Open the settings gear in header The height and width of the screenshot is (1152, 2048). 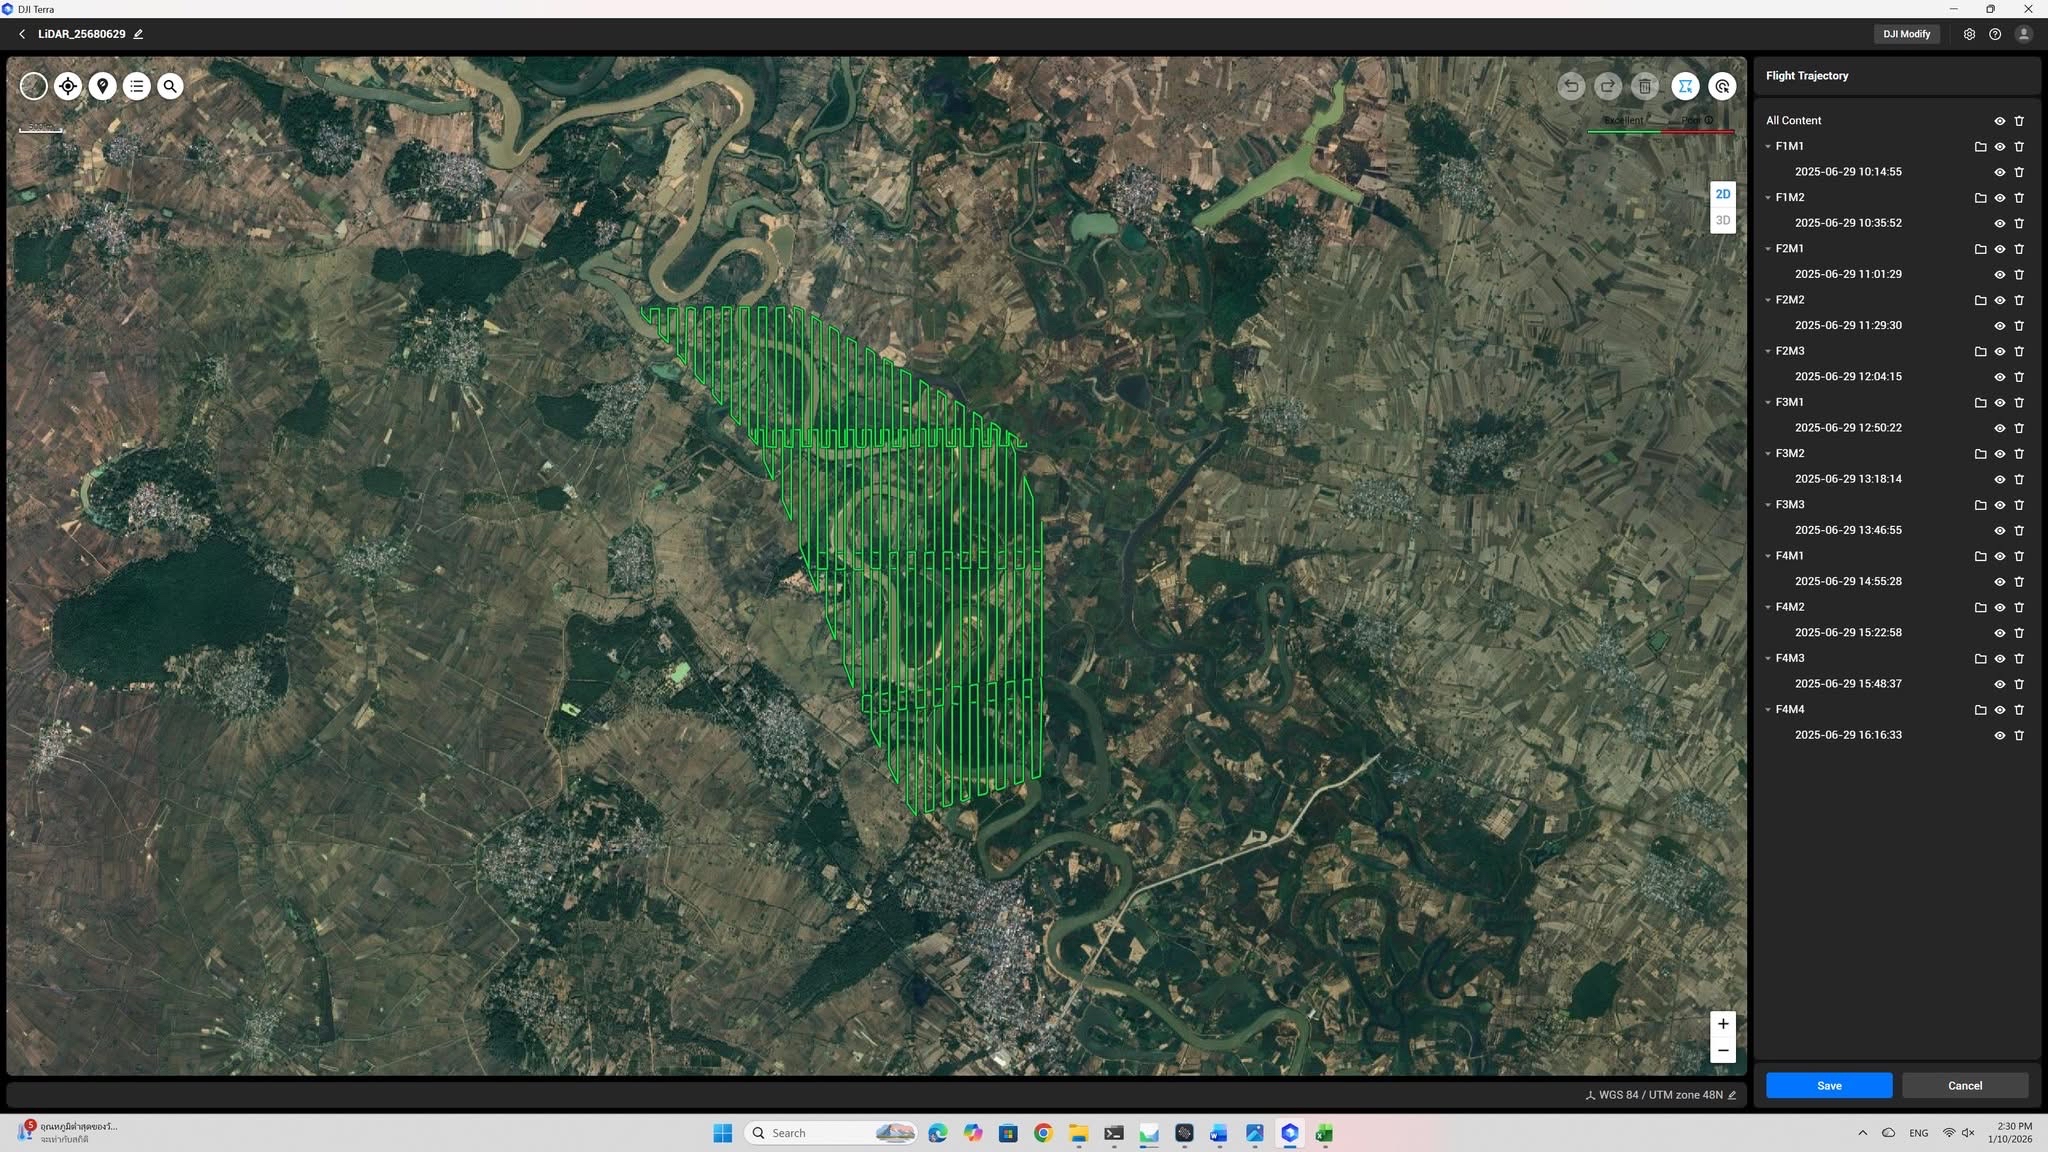1969,34
